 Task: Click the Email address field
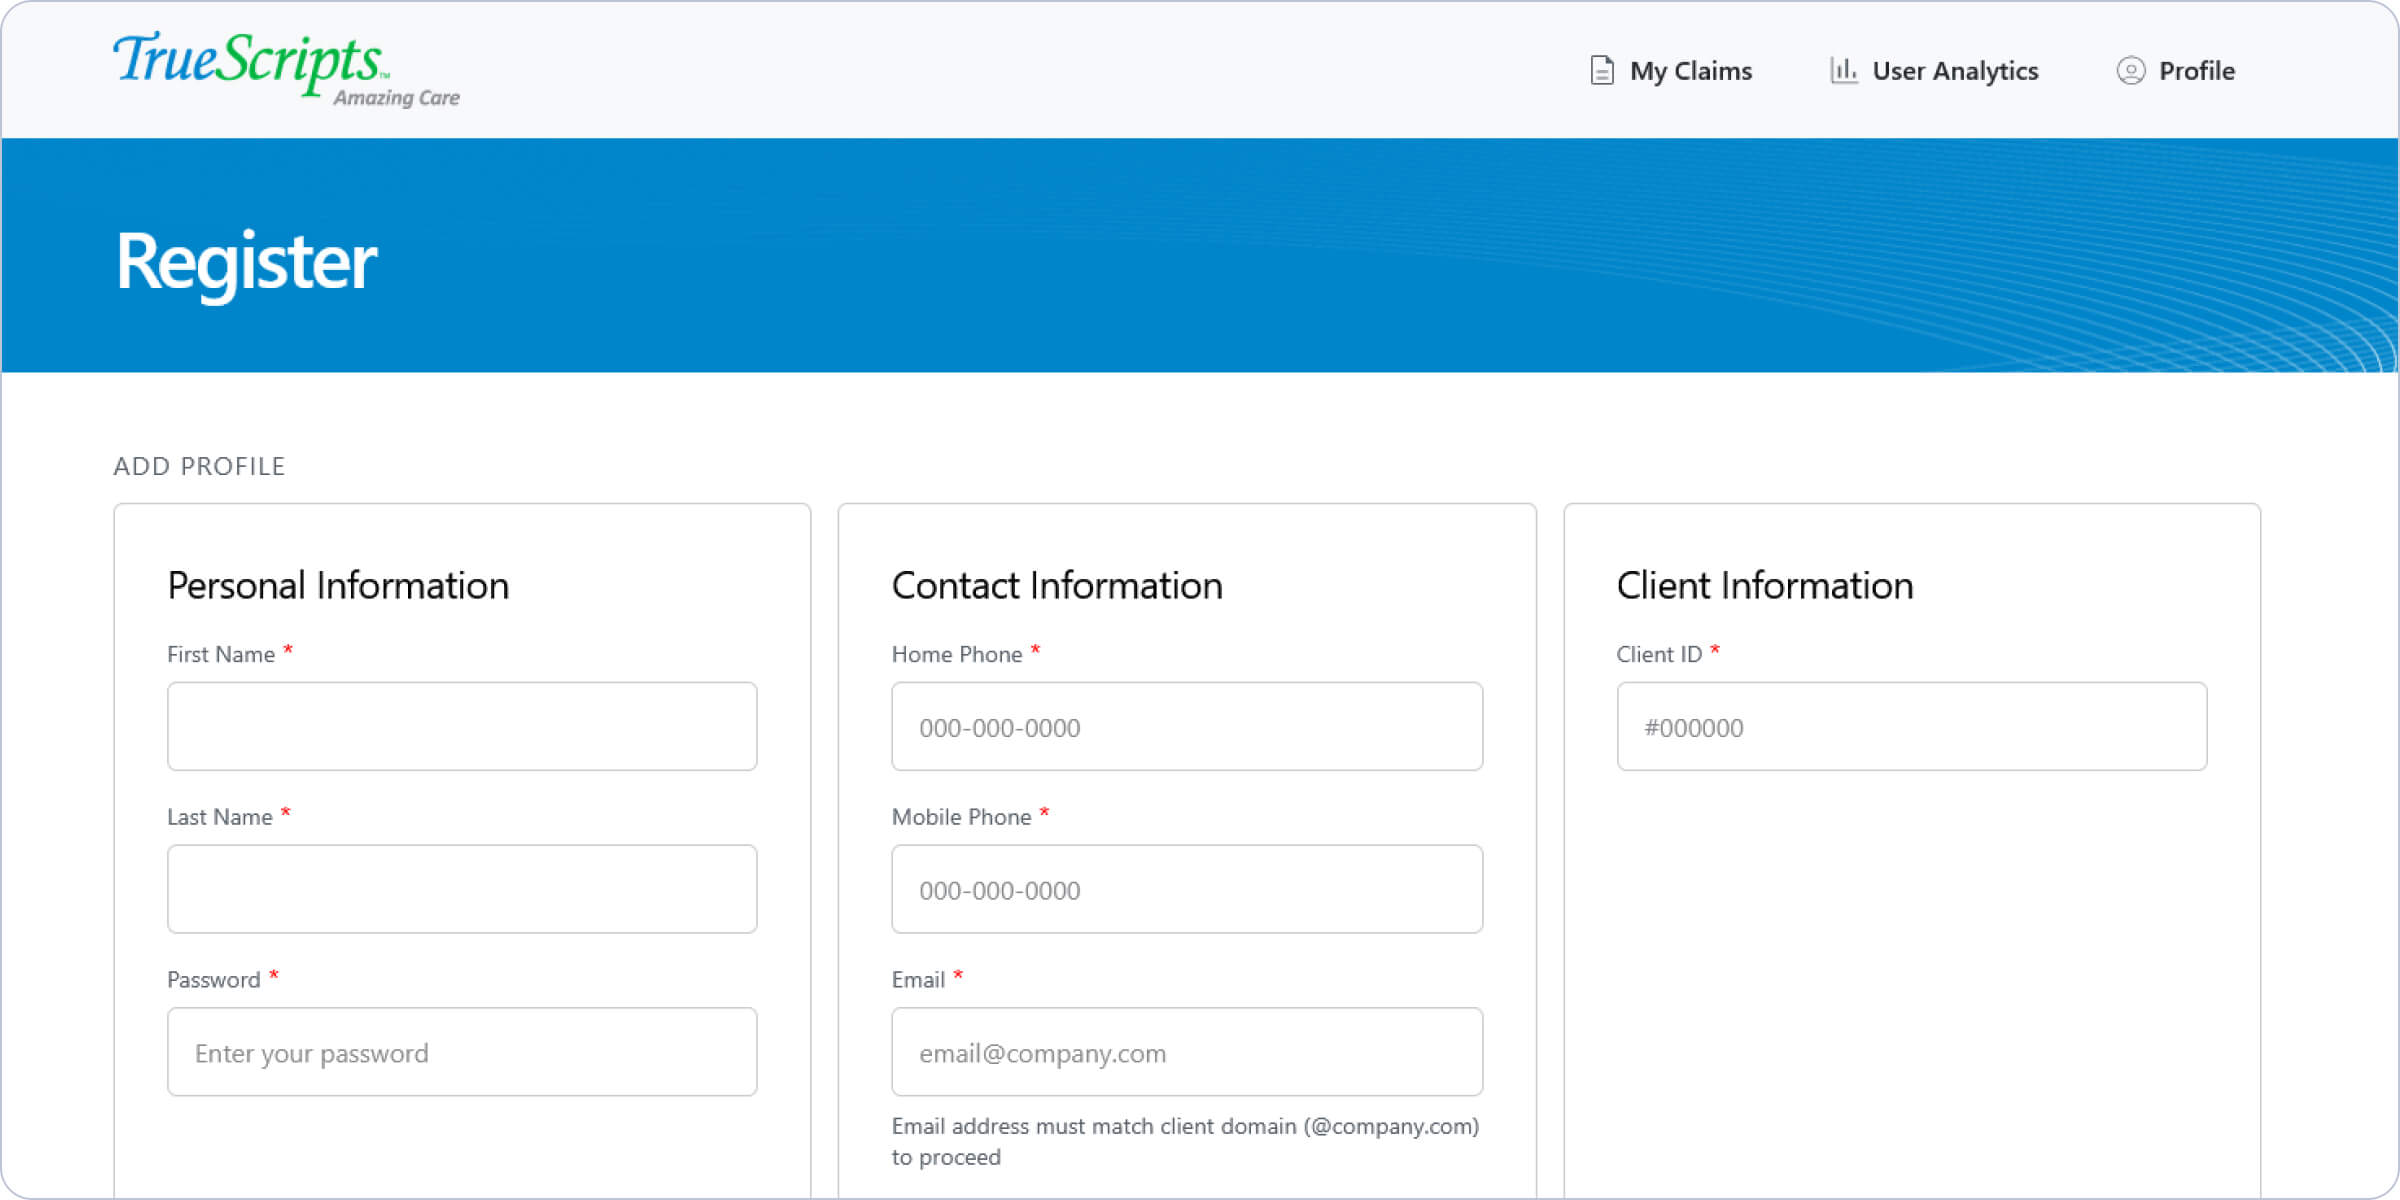(1187, 1052)
